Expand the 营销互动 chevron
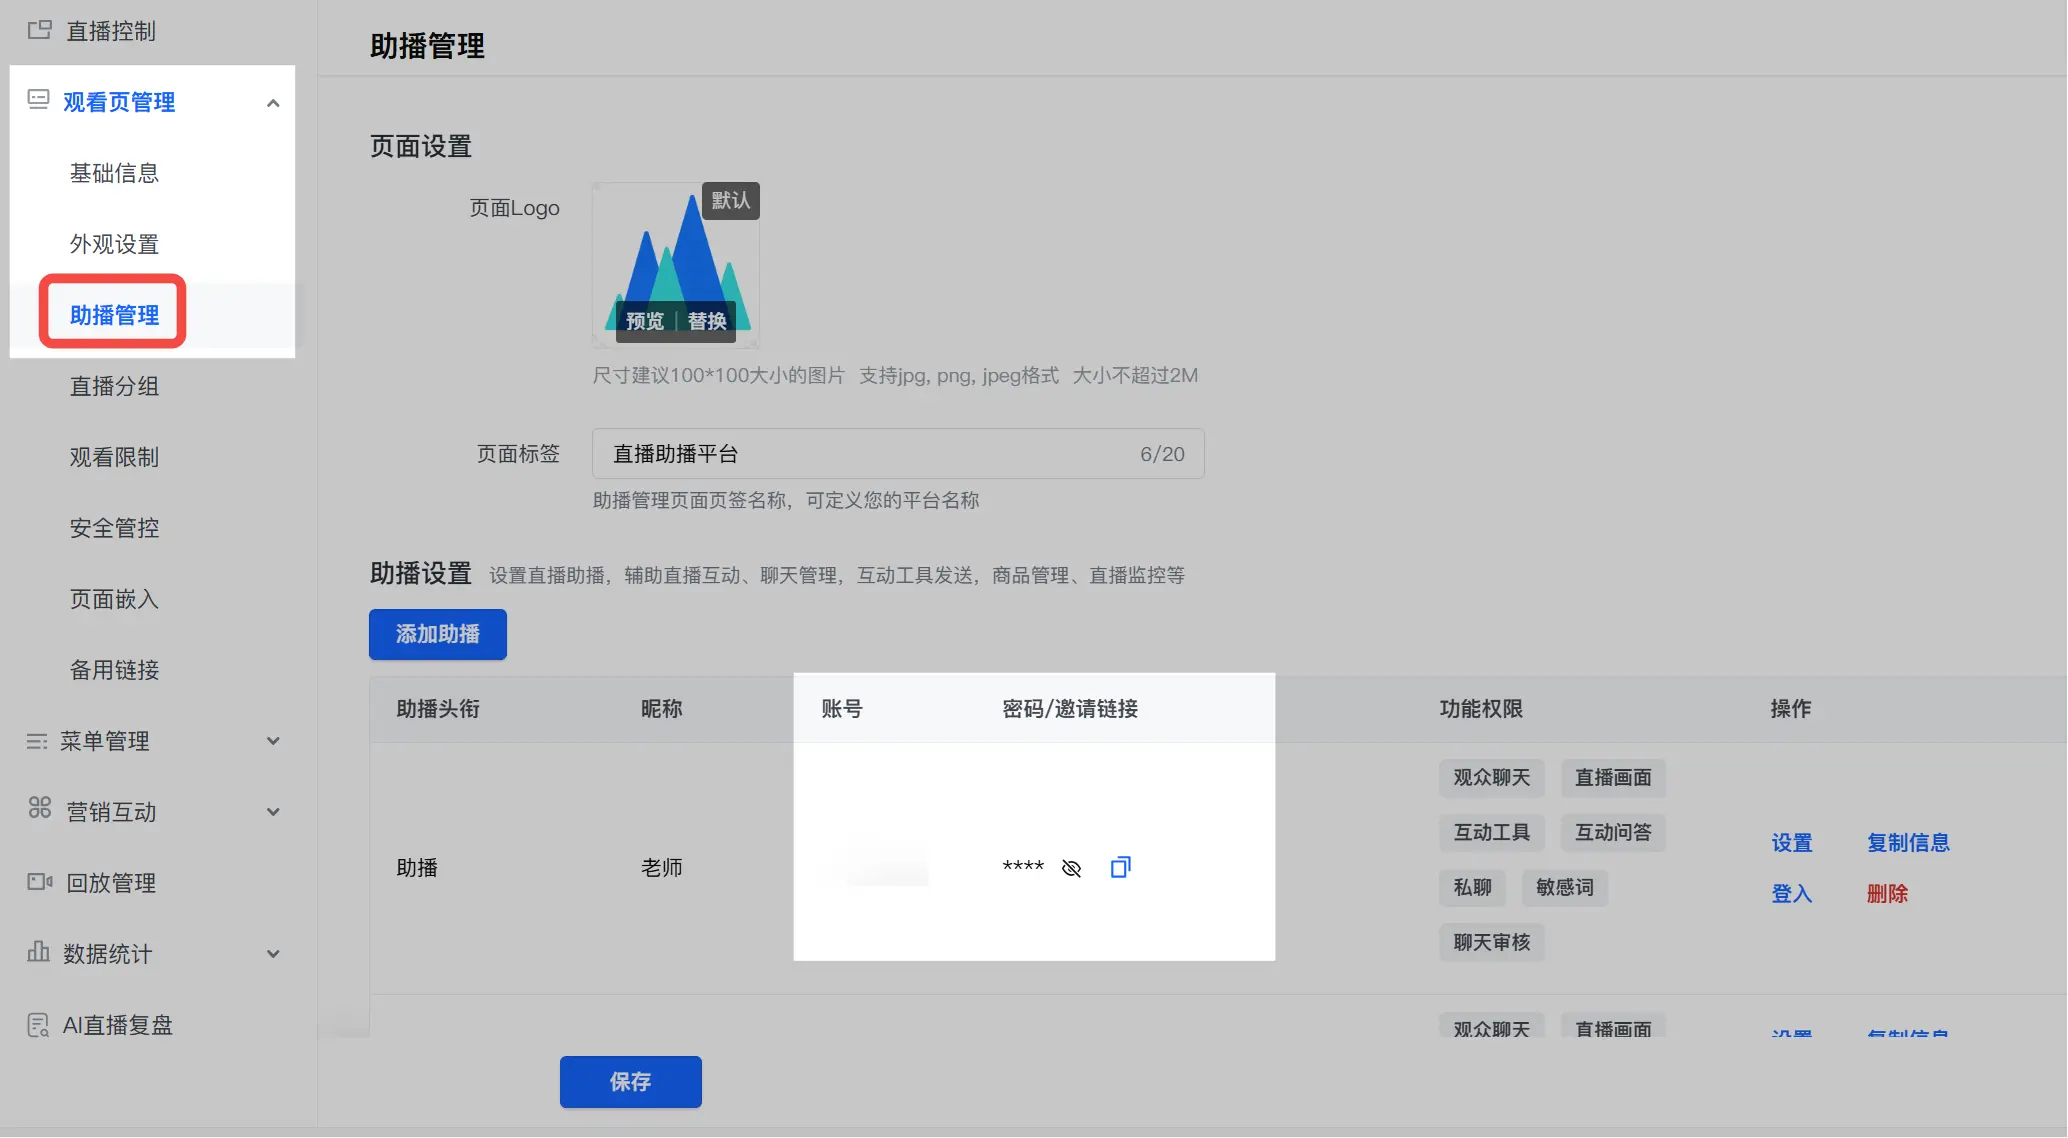The height and width of the screenshot is (1138, 2068). coord(273,812)
